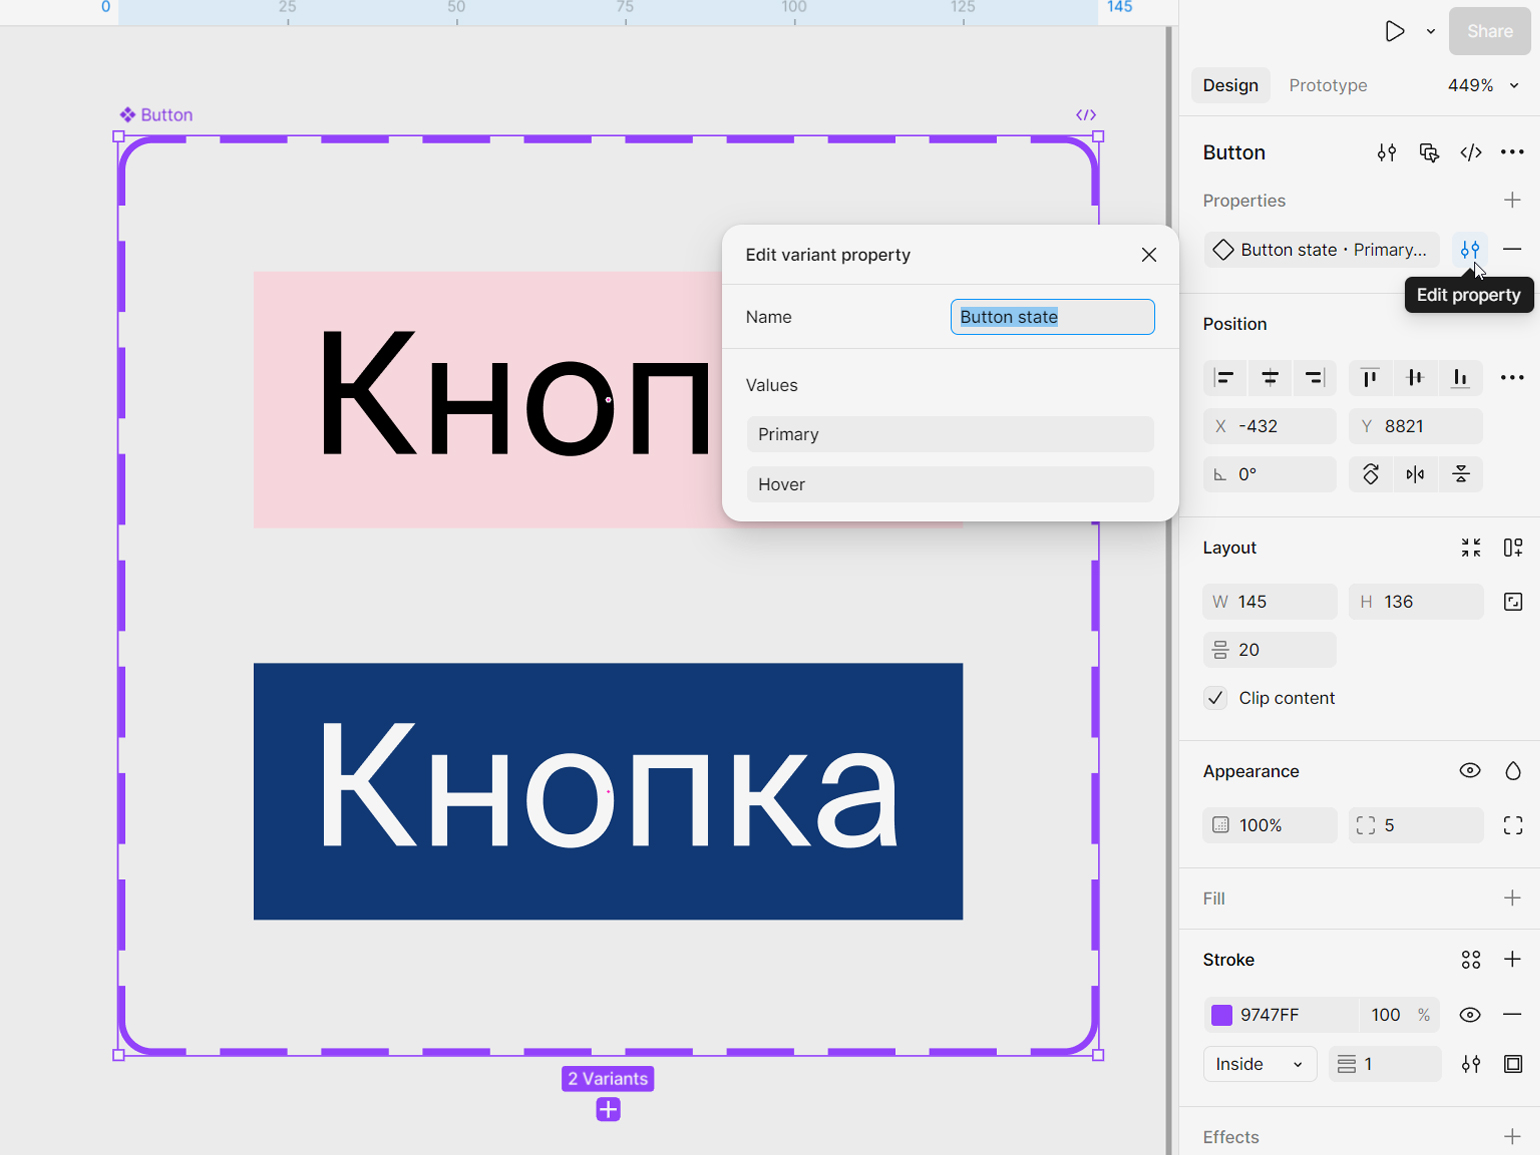Image resolution: width=1540 pixels, height=1155 pixels.
Task: Align vertical centers
Action: [1415, 377]
